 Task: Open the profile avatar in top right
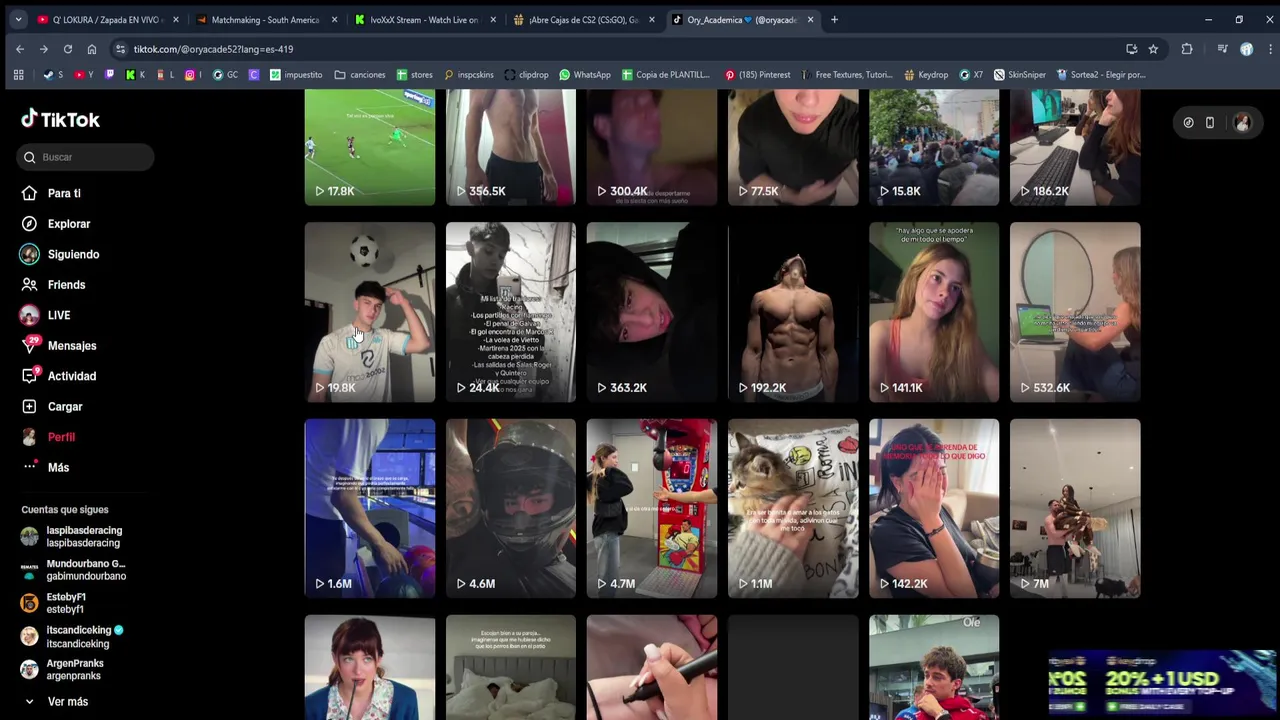coord(1242,122)
